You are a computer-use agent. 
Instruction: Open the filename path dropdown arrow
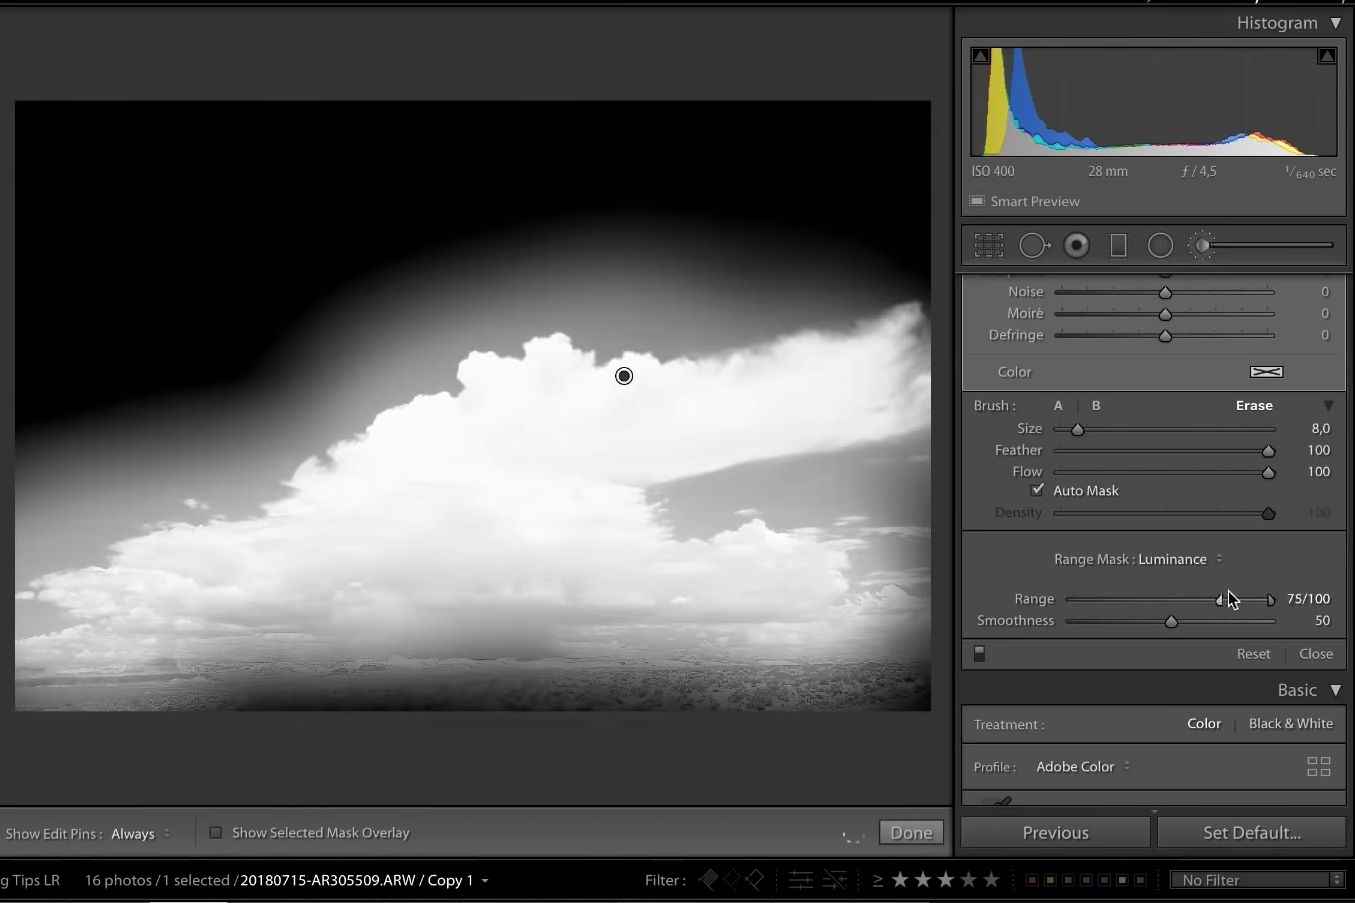tap(485, 881)
